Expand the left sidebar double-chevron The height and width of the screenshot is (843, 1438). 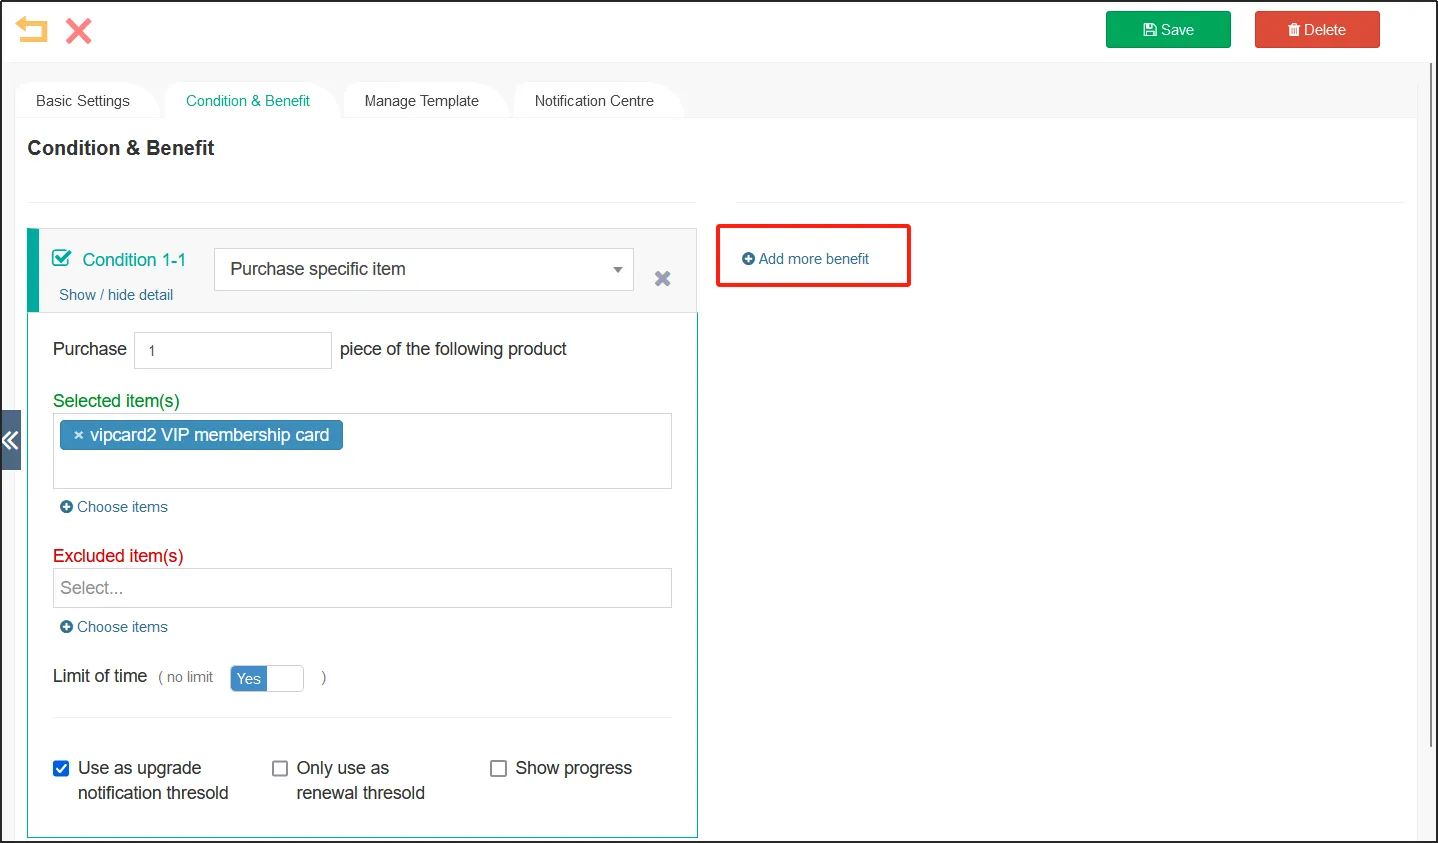click(10, 440)
